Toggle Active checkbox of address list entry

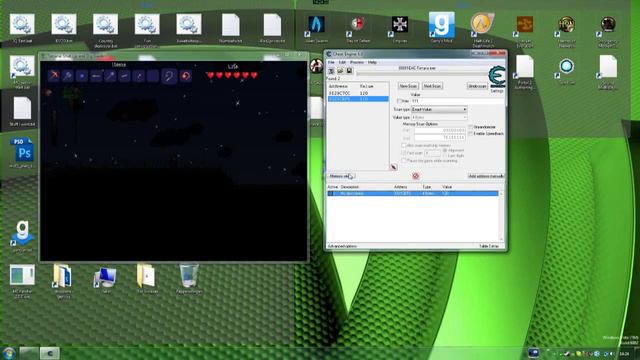click(x=331, y=193)
